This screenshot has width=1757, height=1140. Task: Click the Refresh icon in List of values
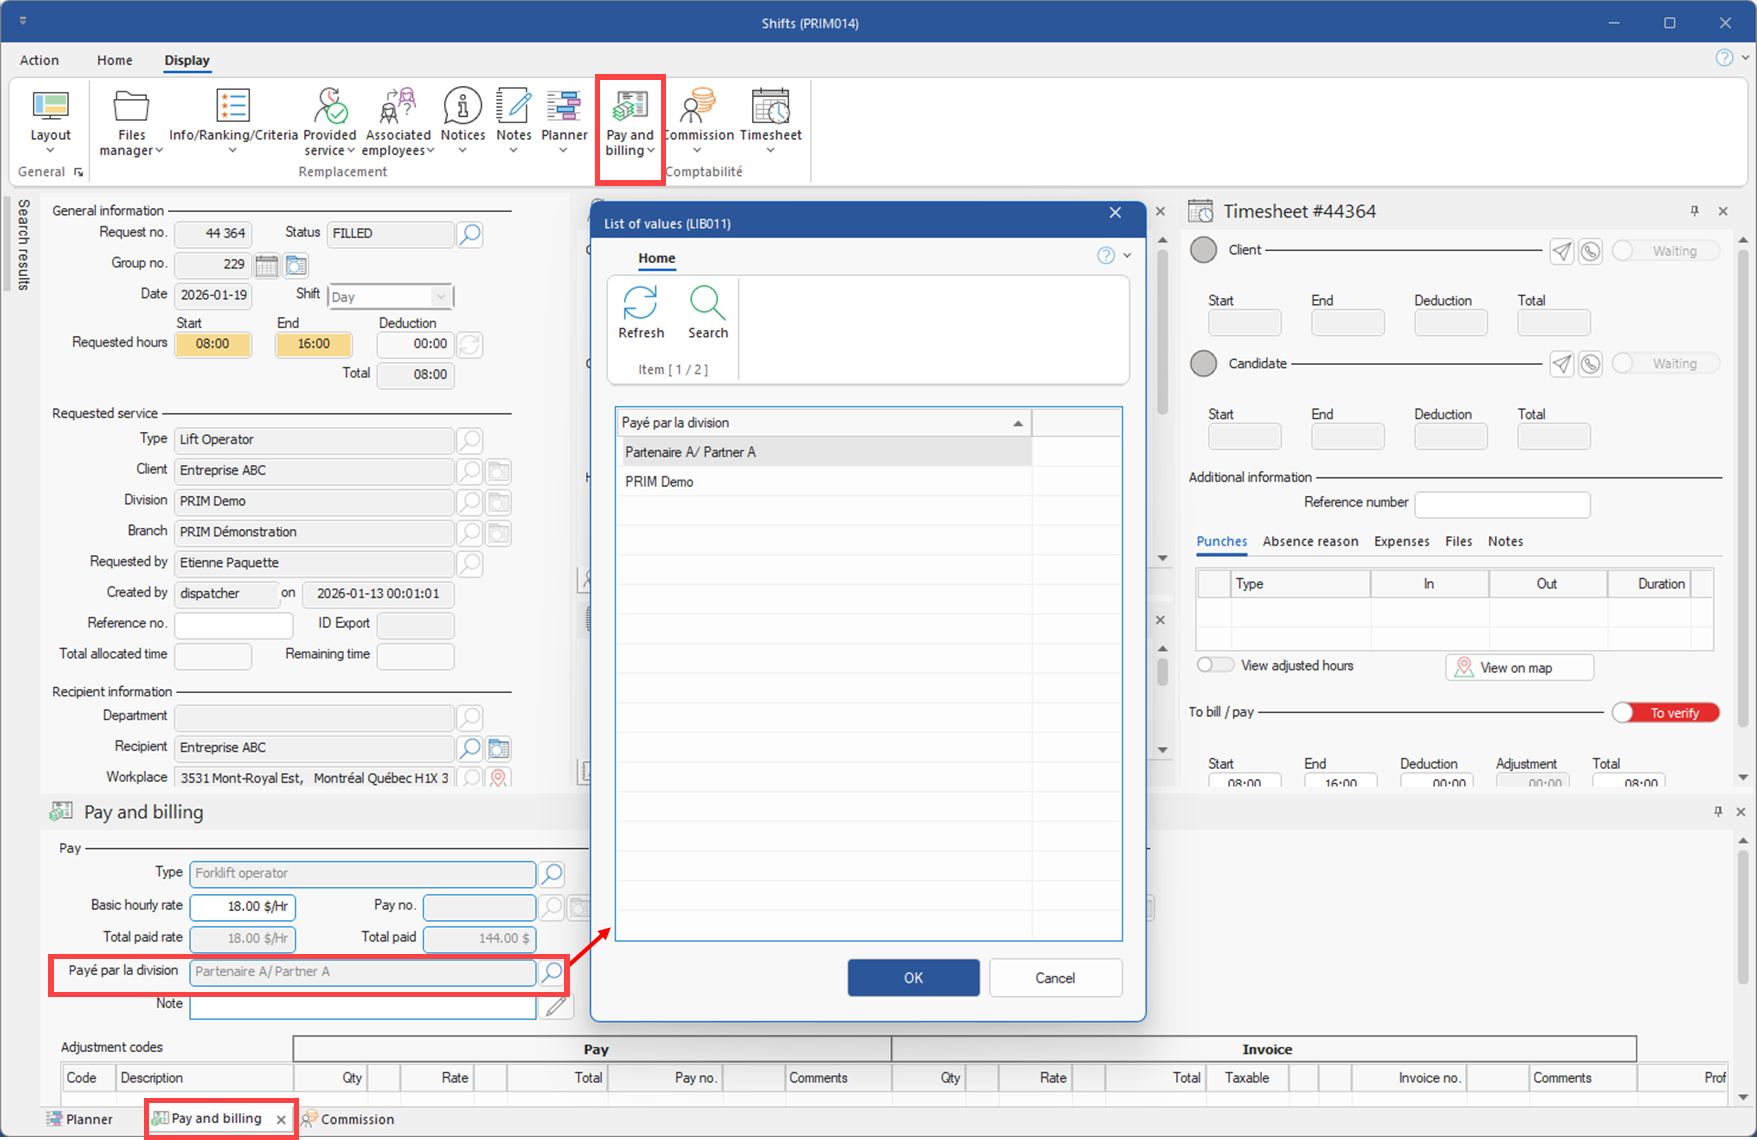tap(640, 303)
